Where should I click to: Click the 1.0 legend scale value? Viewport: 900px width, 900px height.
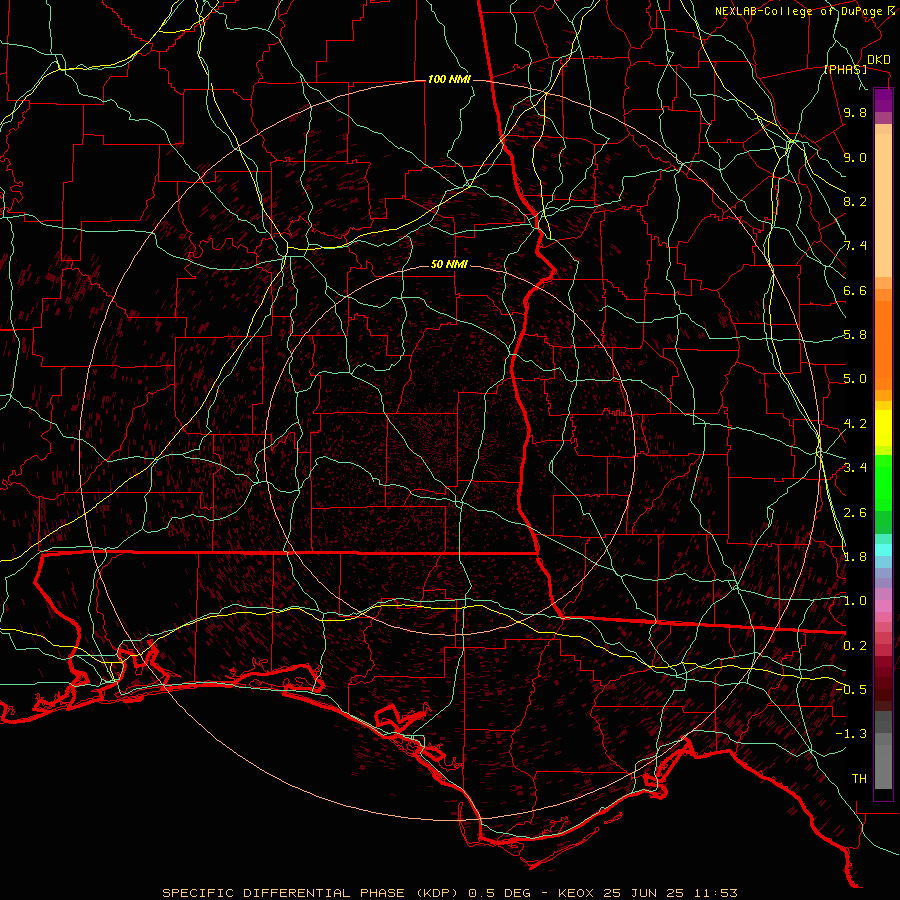click(x=855, y=601)
